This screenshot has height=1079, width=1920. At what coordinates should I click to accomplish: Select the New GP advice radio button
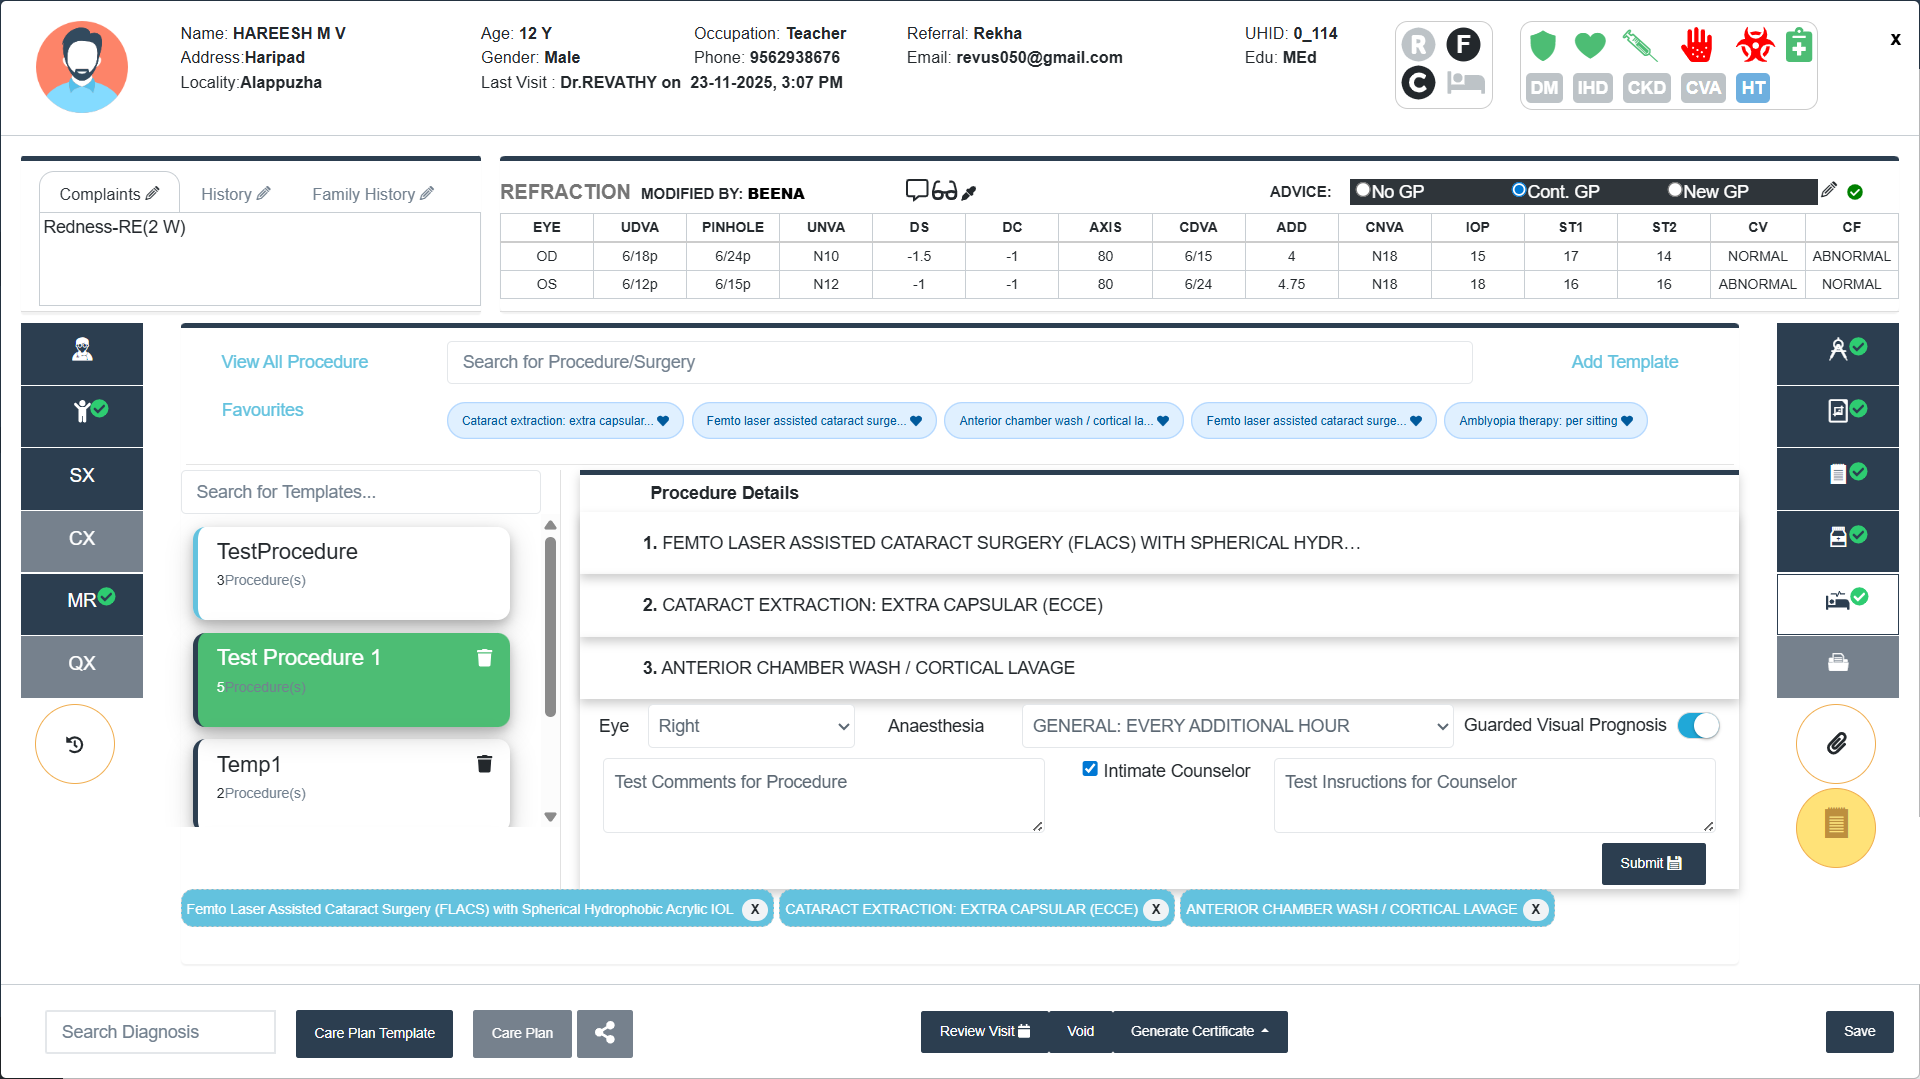tap(1675, 190)
